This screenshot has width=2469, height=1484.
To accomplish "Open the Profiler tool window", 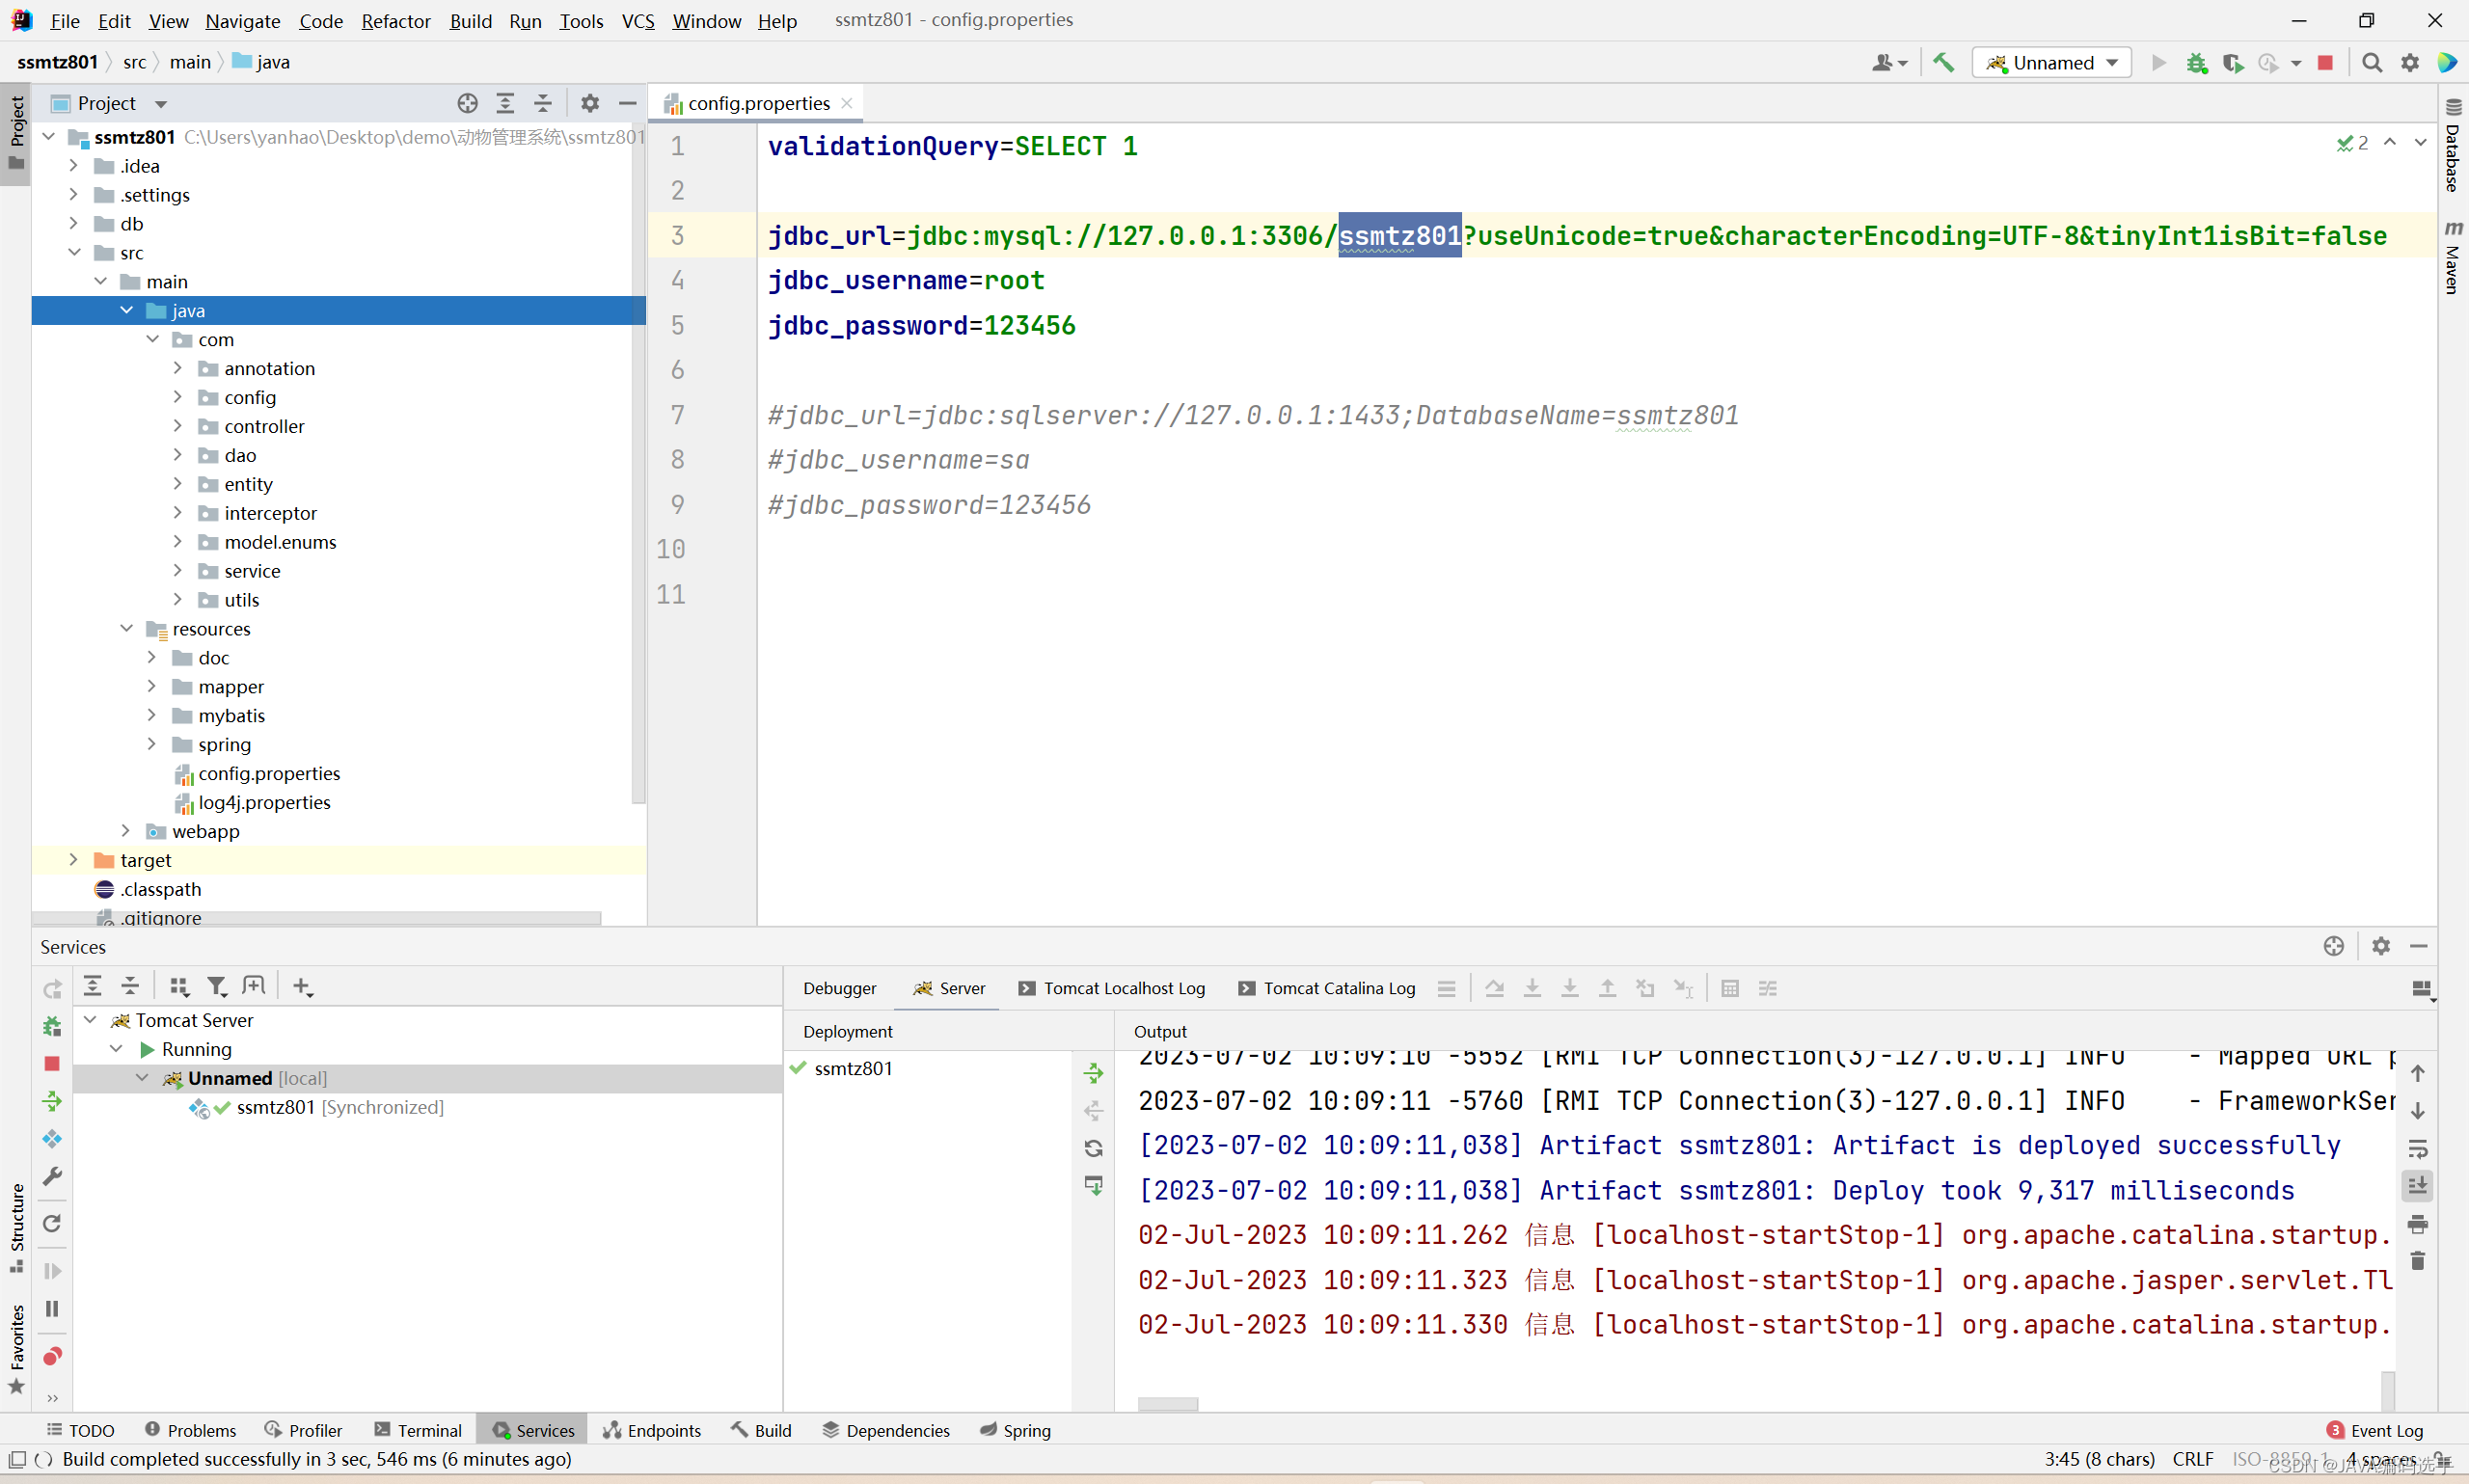I will tap(303, 1430).
